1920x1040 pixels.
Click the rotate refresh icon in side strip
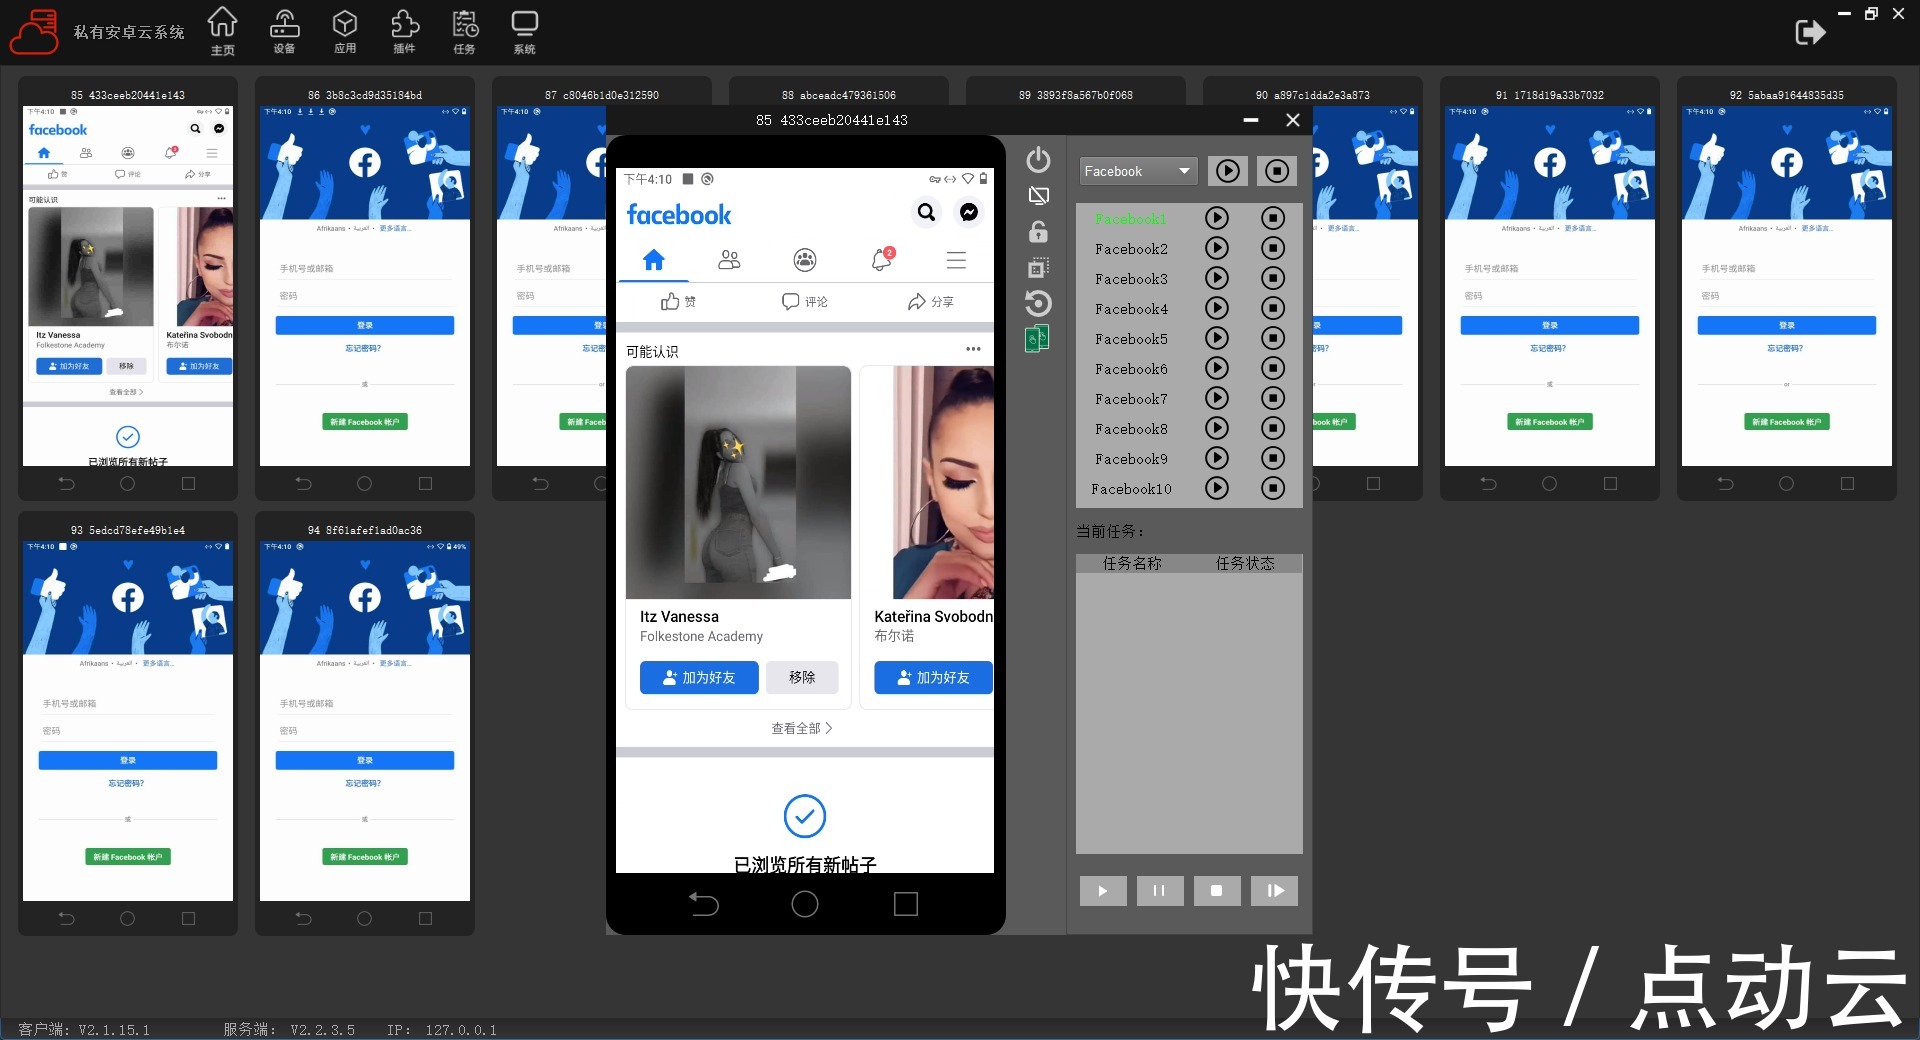1038,303
